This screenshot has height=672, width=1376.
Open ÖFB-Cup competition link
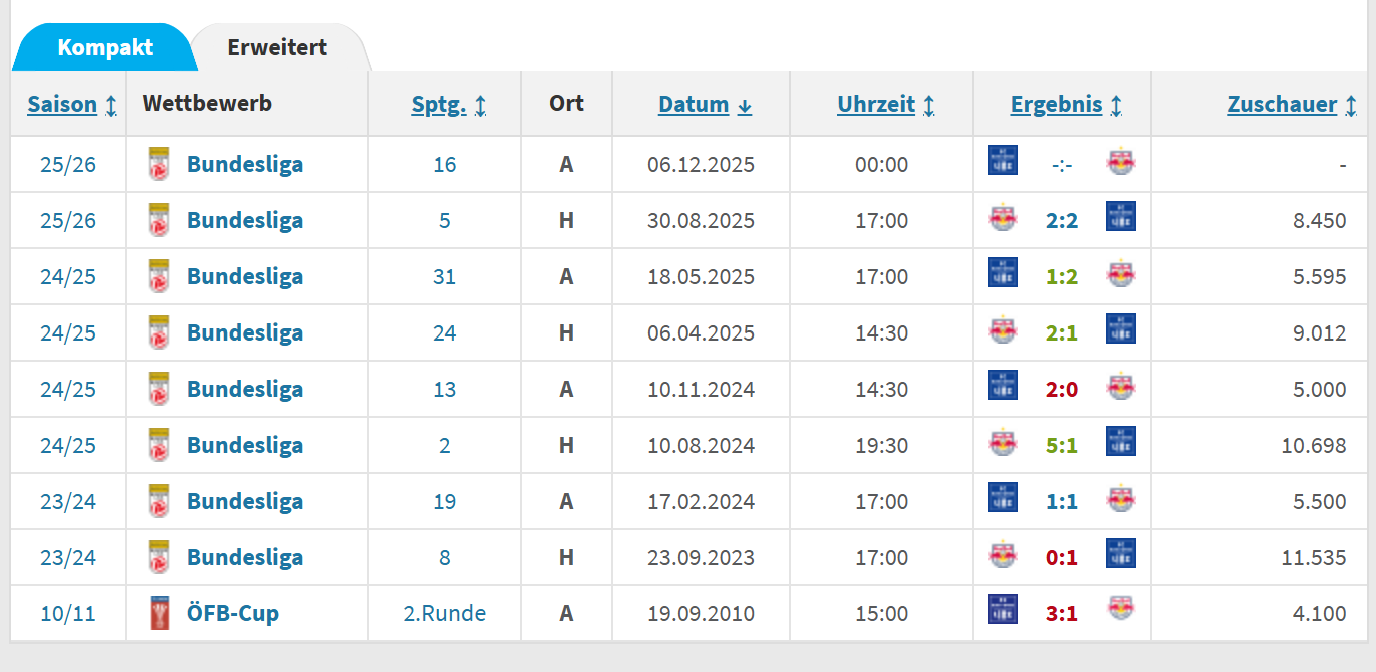(232, 613)
